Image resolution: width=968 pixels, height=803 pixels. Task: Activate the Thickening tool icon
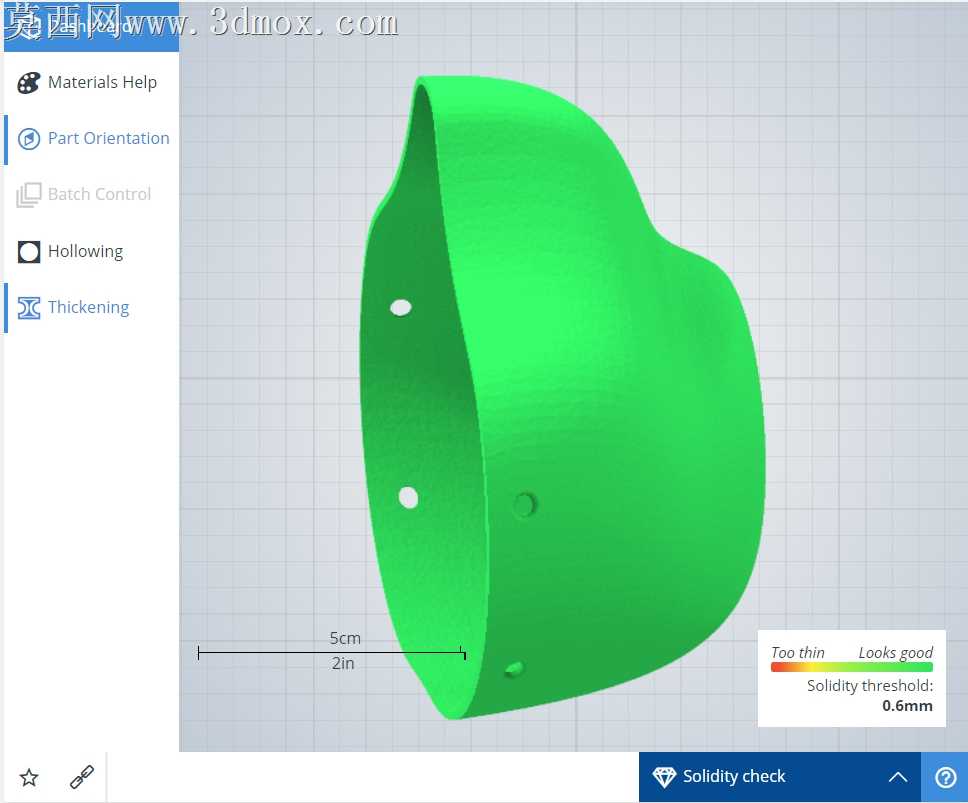click(x=28, y=308)
